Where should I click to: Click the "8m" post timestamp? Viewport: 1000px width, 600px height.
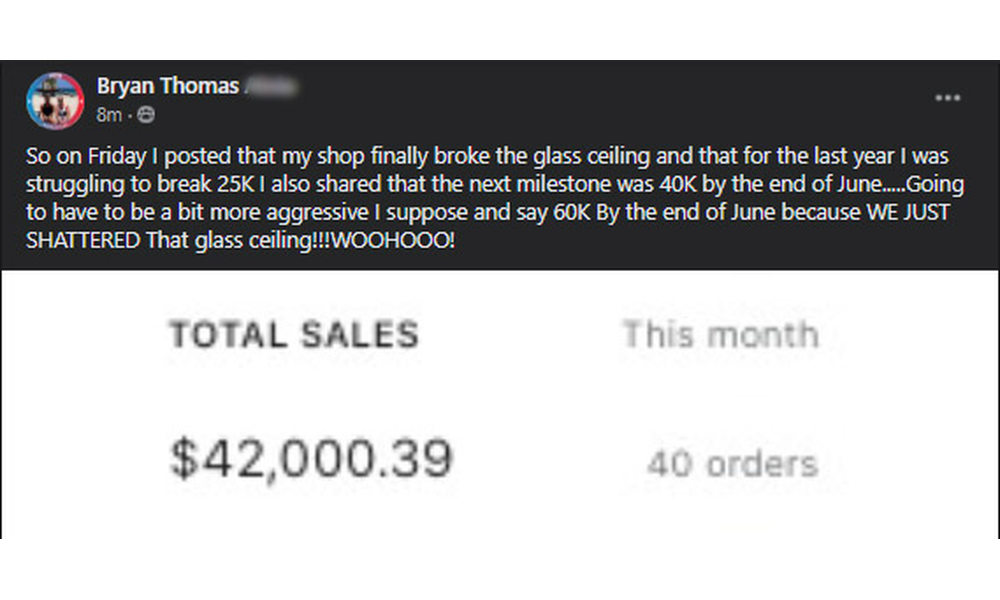[x=109, y=115]
